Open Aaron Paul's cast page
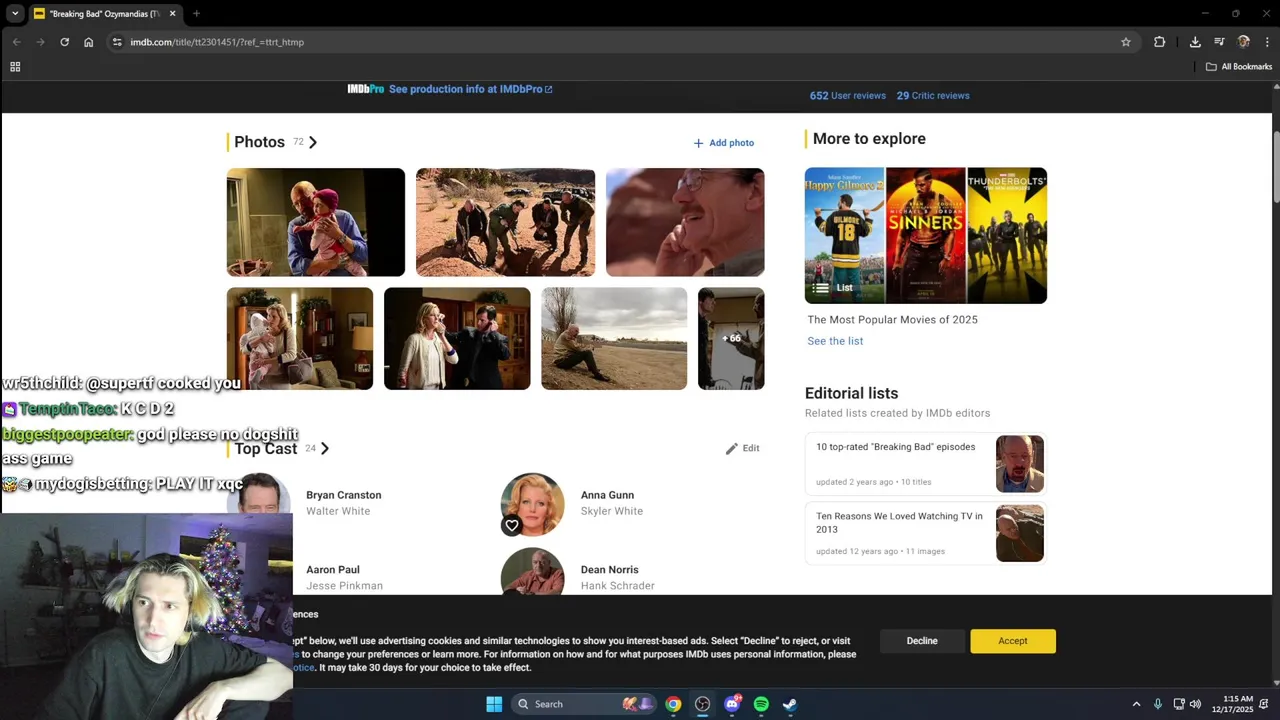Screen dimensions: 1280x720 pyautogui.click(x=333, y=570)
